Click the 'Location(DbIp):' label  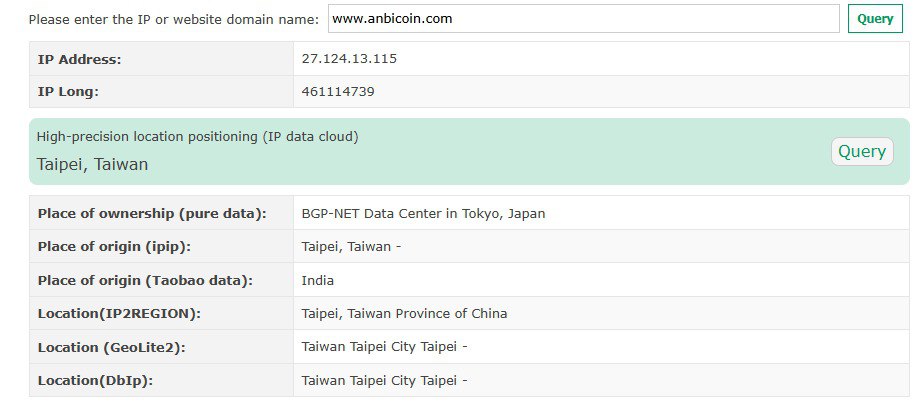pos(95,381)
